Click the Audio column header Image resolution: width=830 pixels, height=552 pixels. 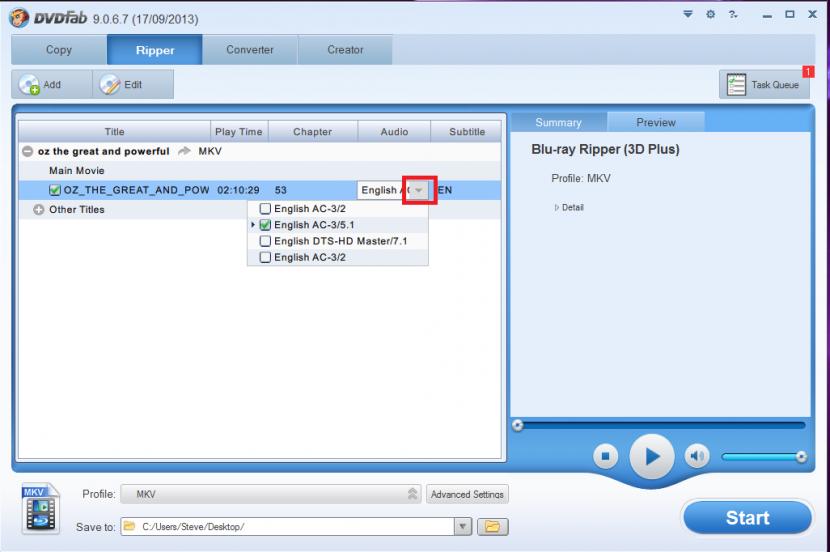[394, 132]
